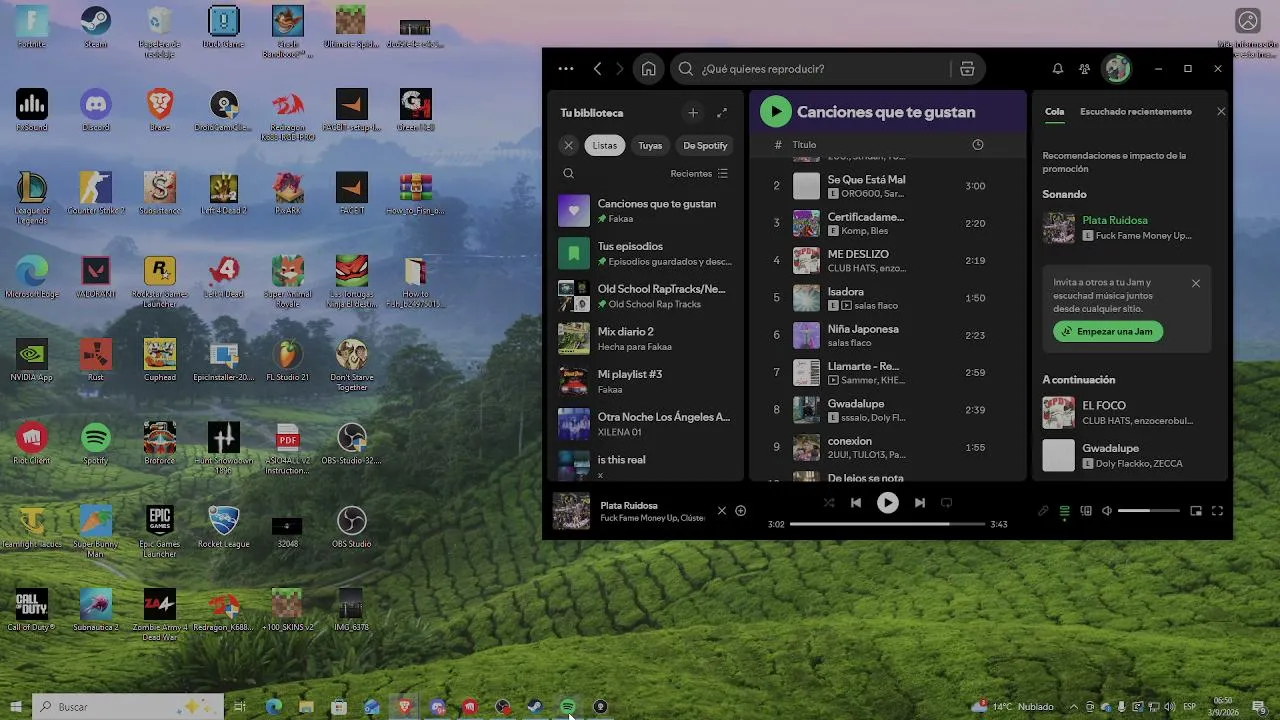
Task: Switch to the Cola tab
Action: tap(1054, 112)
